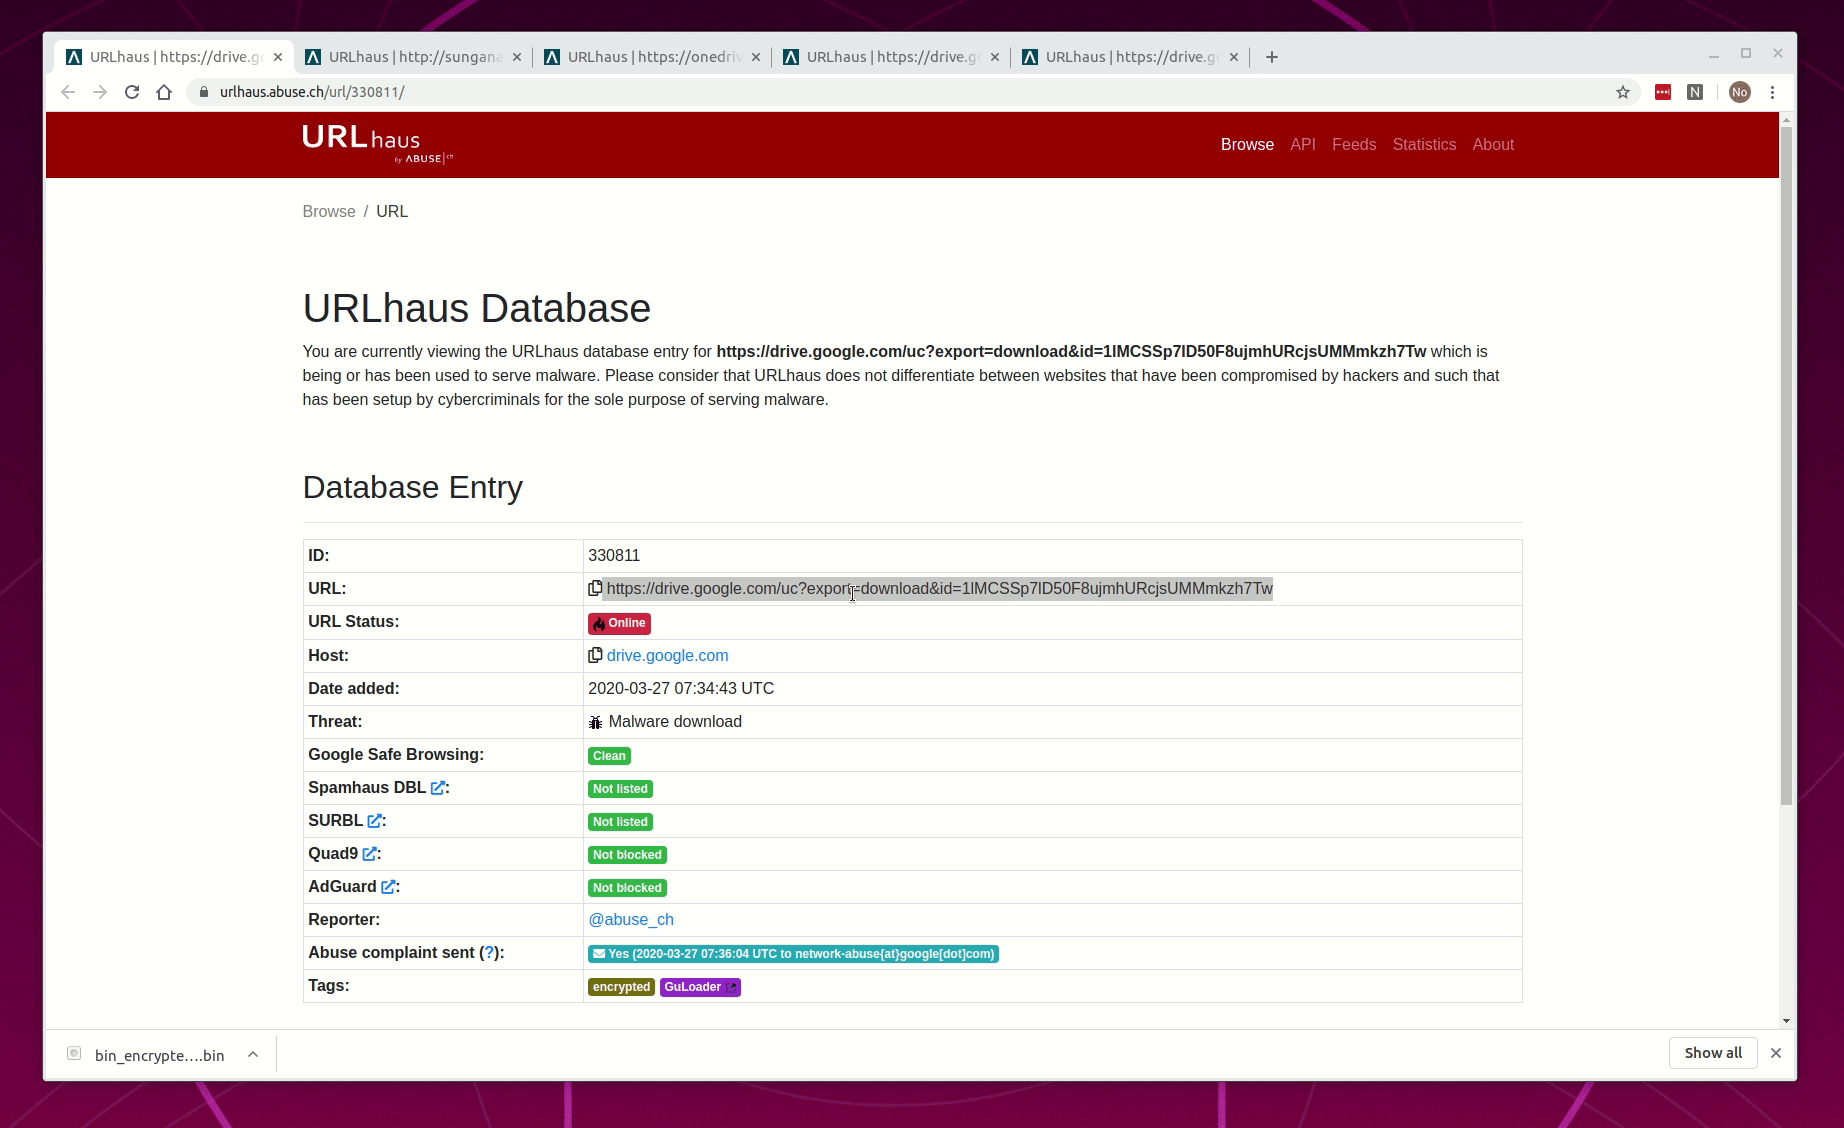Switch to the sungana URLhaus tab
The height and width of the screenshot is (1128, 1844).
413,57
